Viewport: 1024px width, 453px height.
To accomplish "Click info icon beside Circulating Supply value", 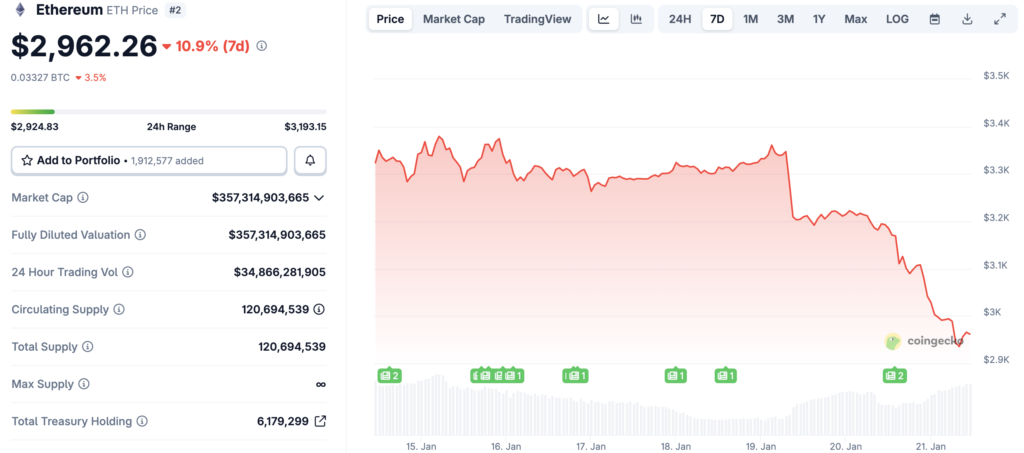I will coord(320,309).
